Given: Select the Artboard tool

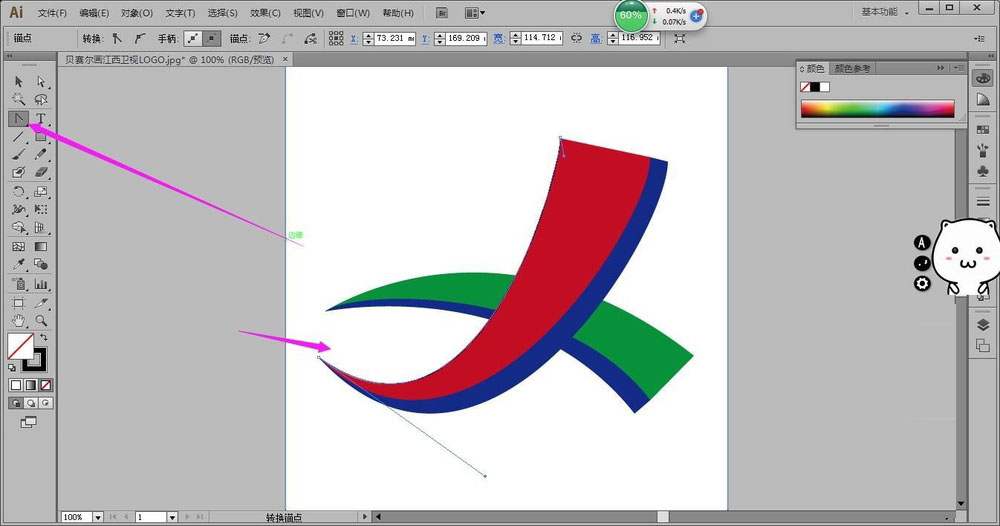Looking at the screenshot, I should click(18, 303).
